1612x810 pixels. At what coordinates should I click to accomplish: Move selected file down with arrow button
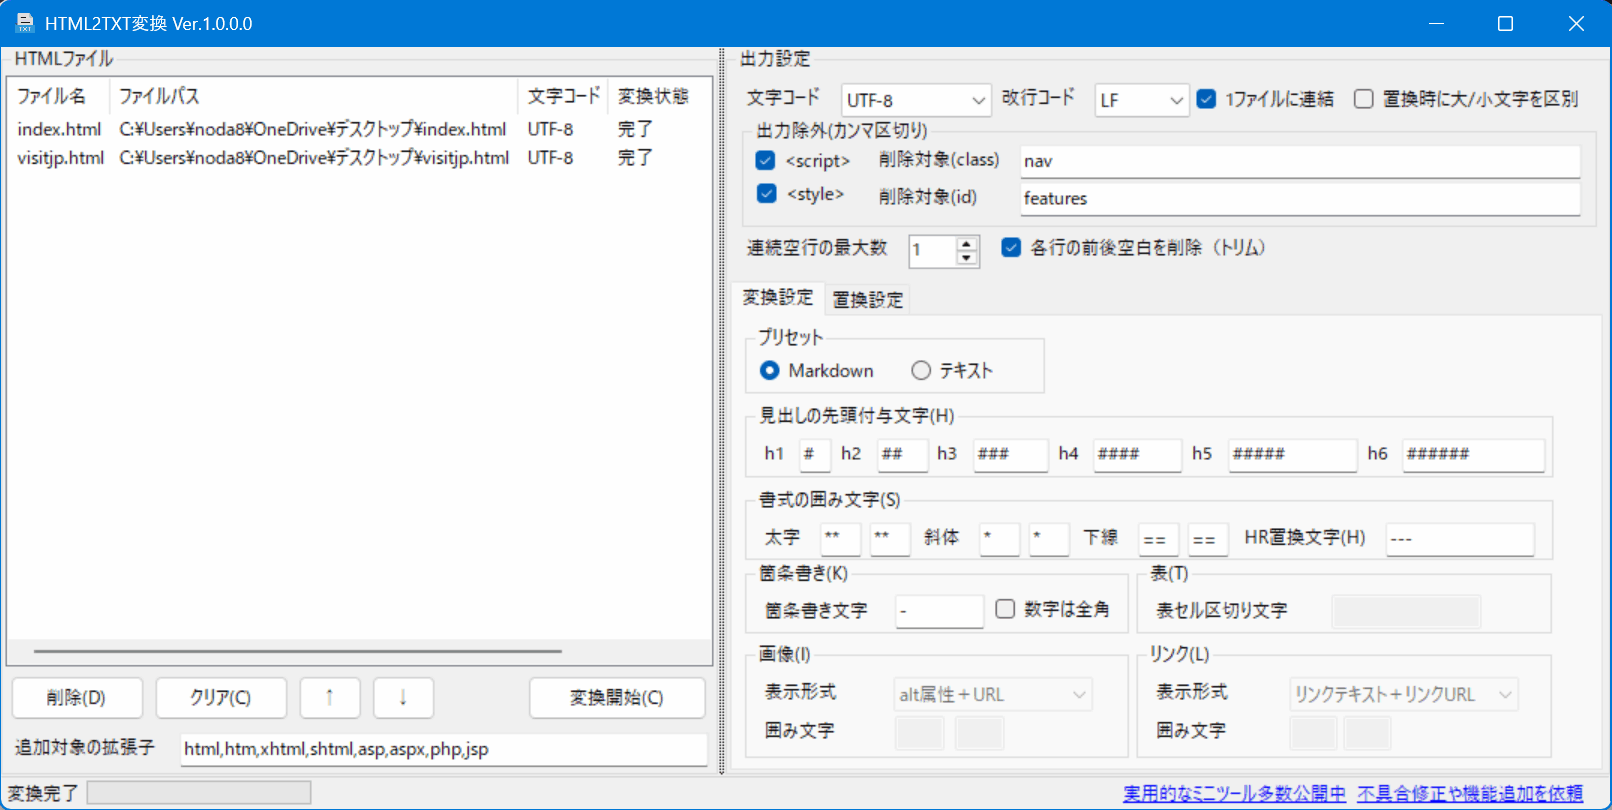(403, 698)
